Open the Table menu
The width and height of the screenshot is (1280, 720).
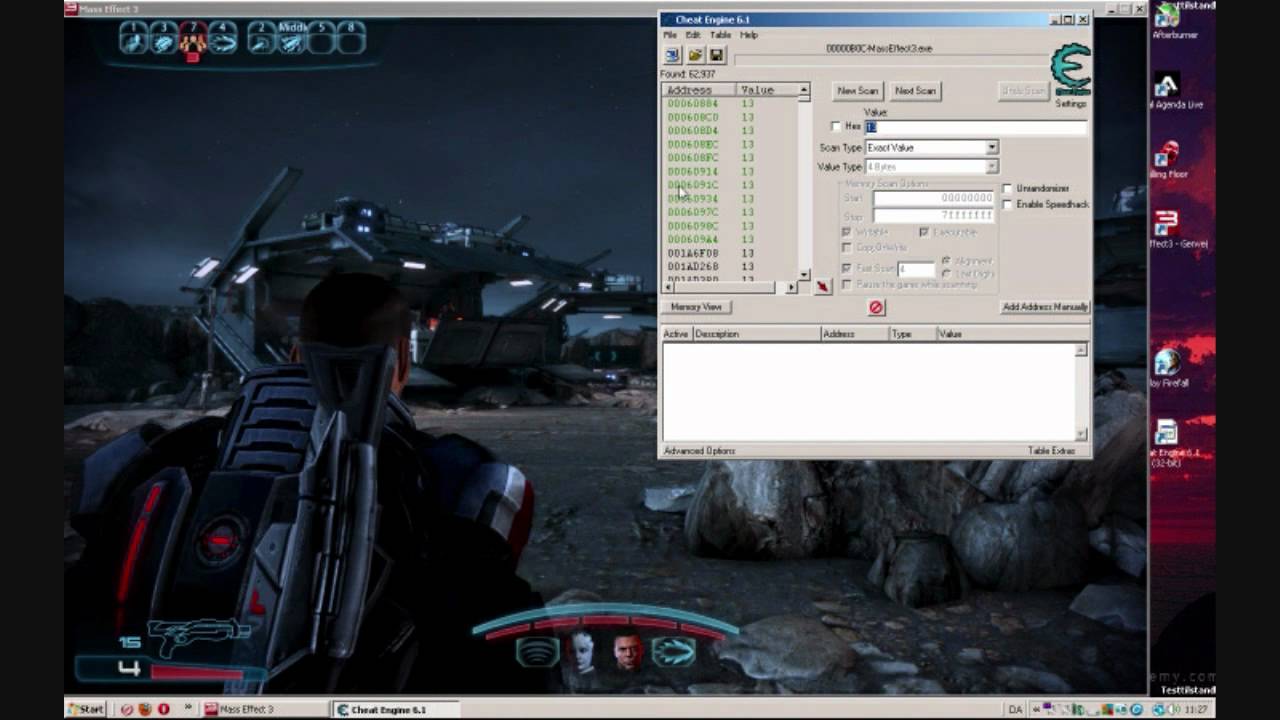click(720, 35)
